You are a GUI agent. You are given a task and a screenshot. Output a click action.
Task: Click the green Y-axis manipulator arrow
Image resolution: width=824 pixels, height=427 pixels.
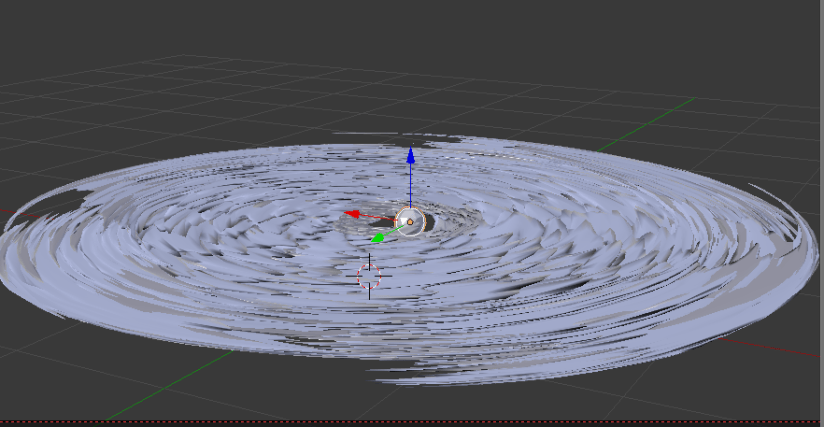pos(378,237)
